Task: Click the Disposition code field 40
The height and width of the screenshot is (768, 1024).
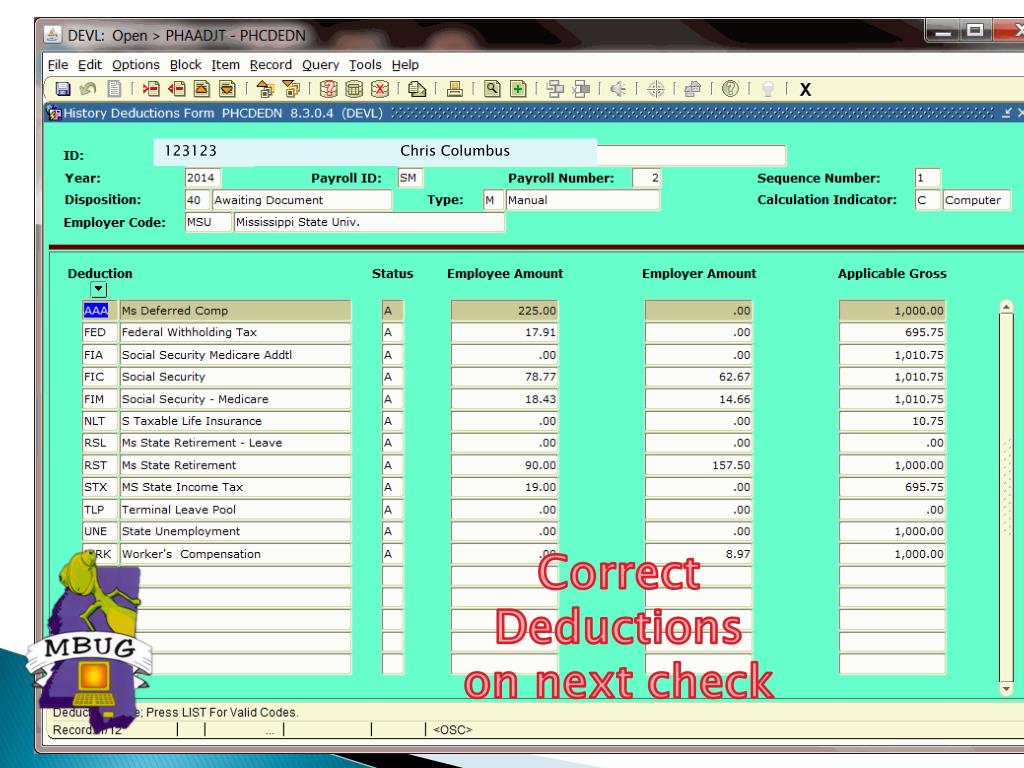Action: 197,200
